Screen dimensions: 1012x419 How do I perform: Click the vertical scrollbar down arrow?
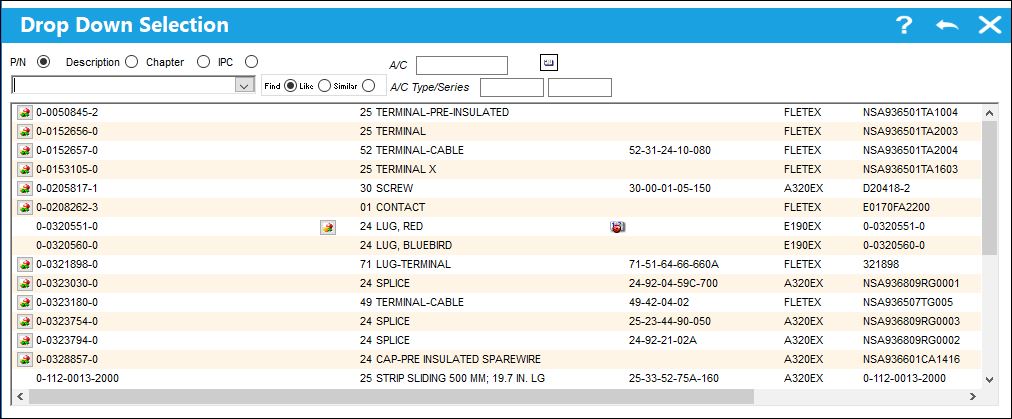(x=989, y=380)
